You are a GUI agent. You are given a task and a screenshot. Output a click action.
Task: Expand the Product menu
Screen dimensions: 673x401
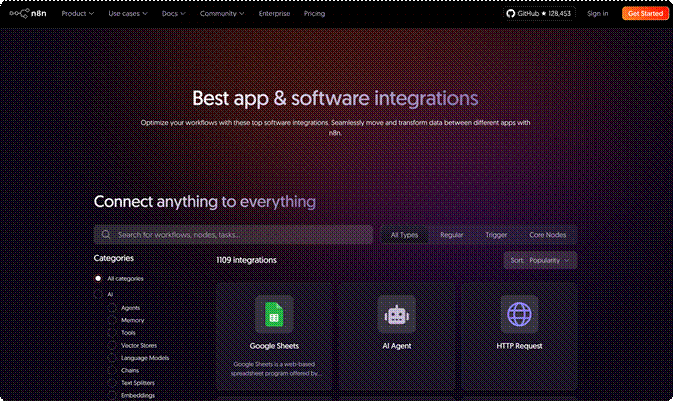pyautogui.click(x=78, y=14)
